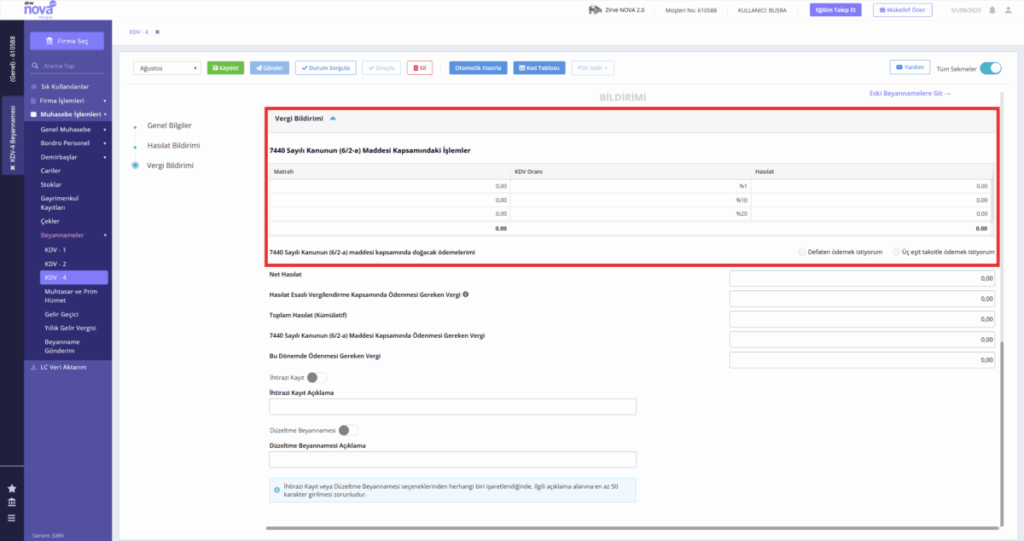Collapse the Vergi Bildirimi section arrow
This screenshot has width=1024, height=541.
pos(333,118)
